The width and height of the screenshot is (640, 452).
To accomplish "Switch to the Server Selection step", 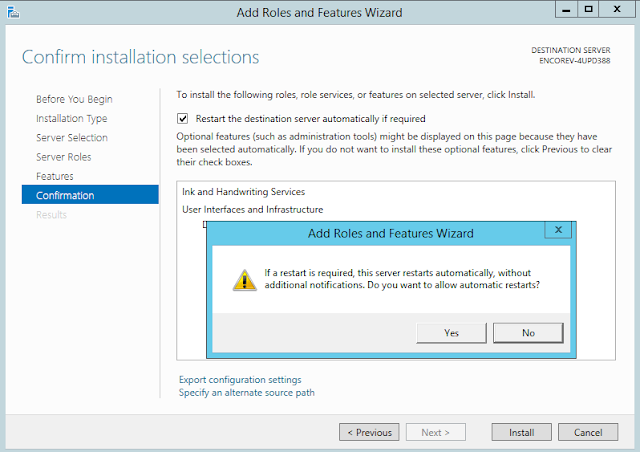I will pos(72,137).
